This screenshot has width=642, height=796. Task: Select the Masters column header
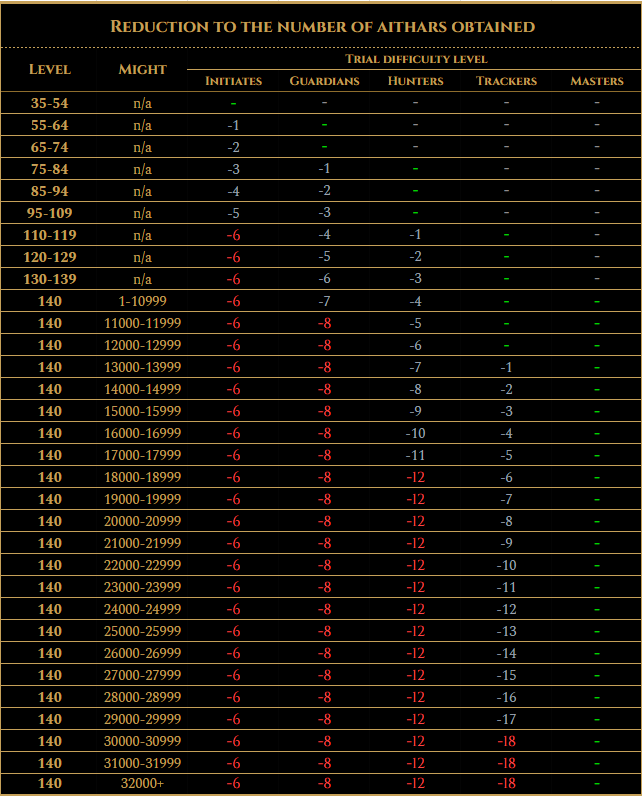point(597,81)
